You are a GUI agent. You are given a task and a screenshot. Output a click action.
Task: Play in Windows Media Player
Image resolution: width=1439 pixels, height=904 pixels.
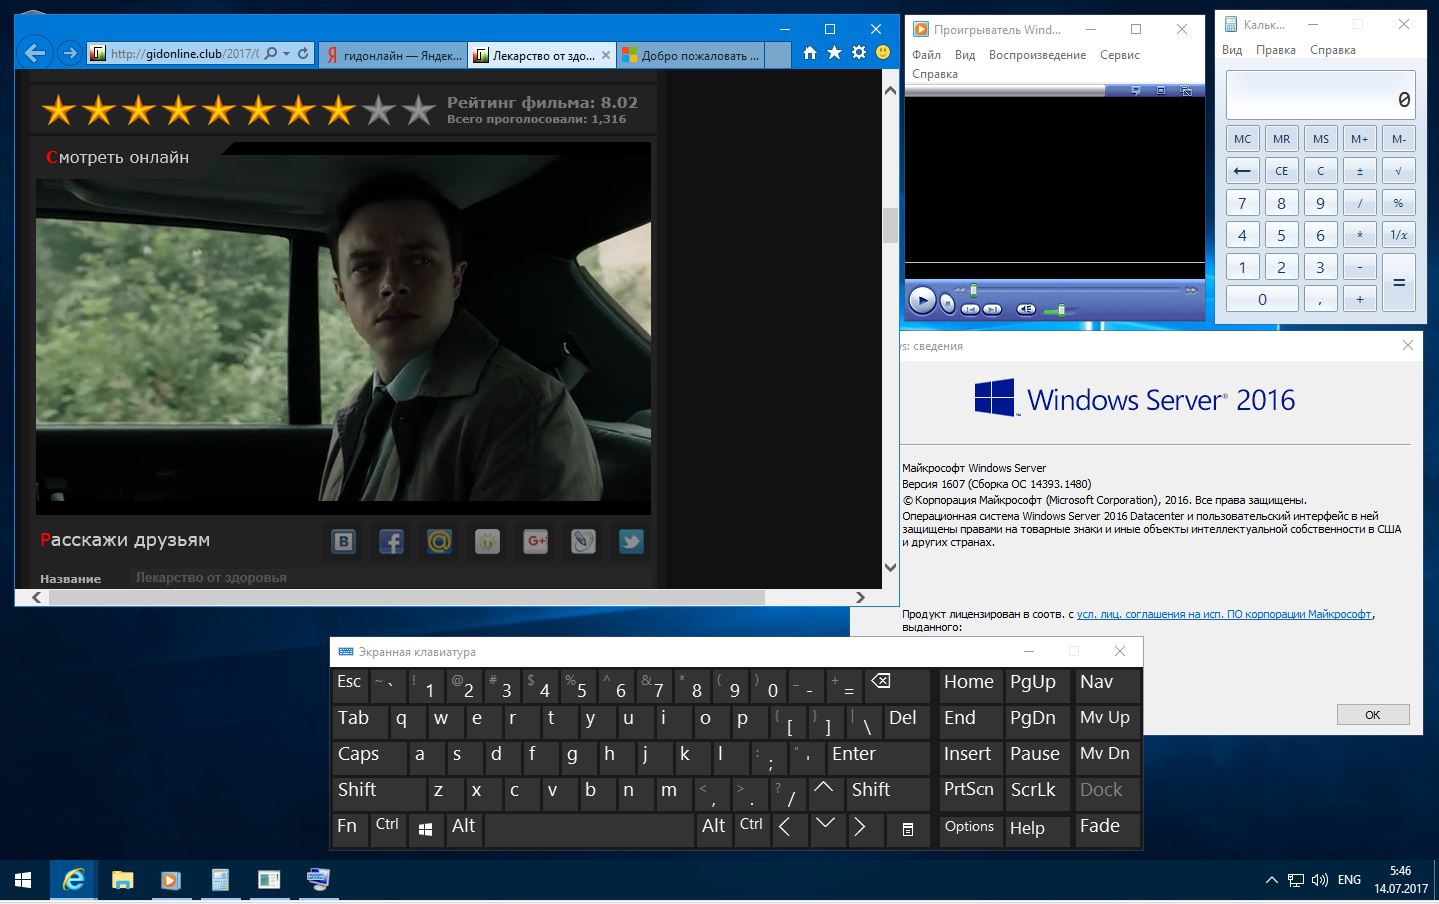pyautogui.click(x=922, y=300)
